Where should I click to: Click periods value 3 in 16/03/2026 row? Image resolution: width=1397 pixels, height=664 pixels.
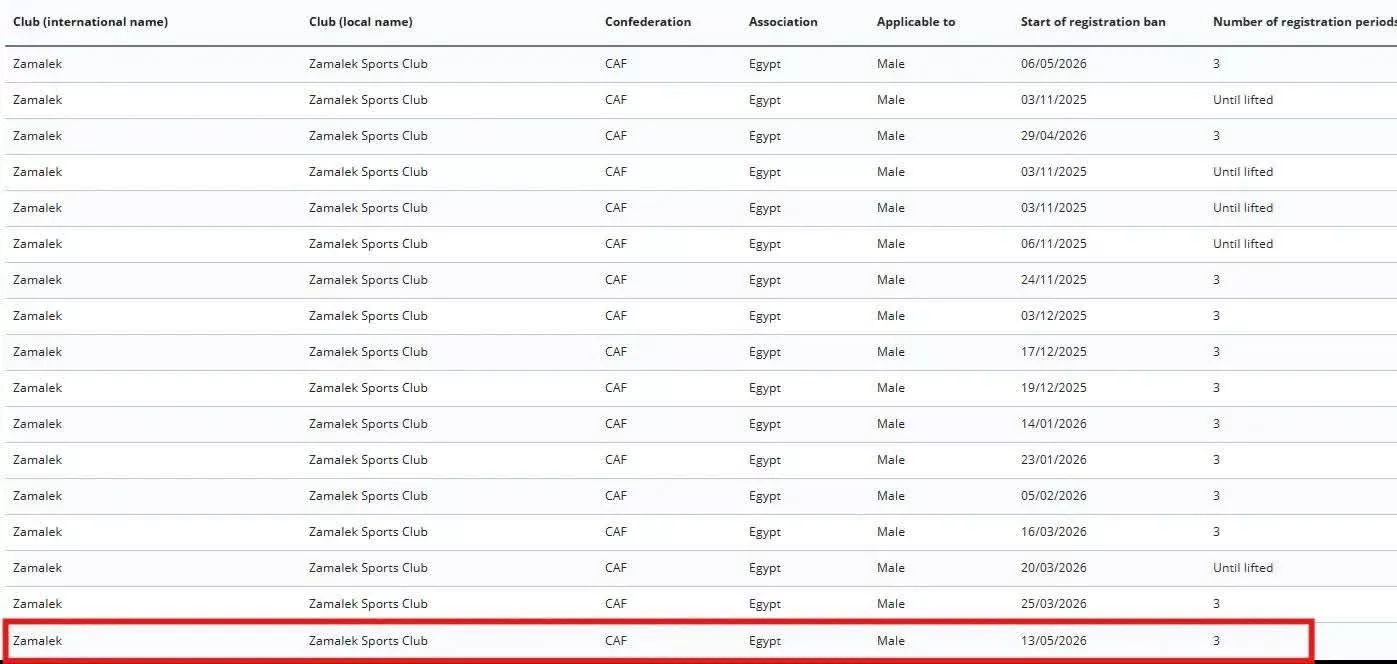click(x=1216, y=532)
